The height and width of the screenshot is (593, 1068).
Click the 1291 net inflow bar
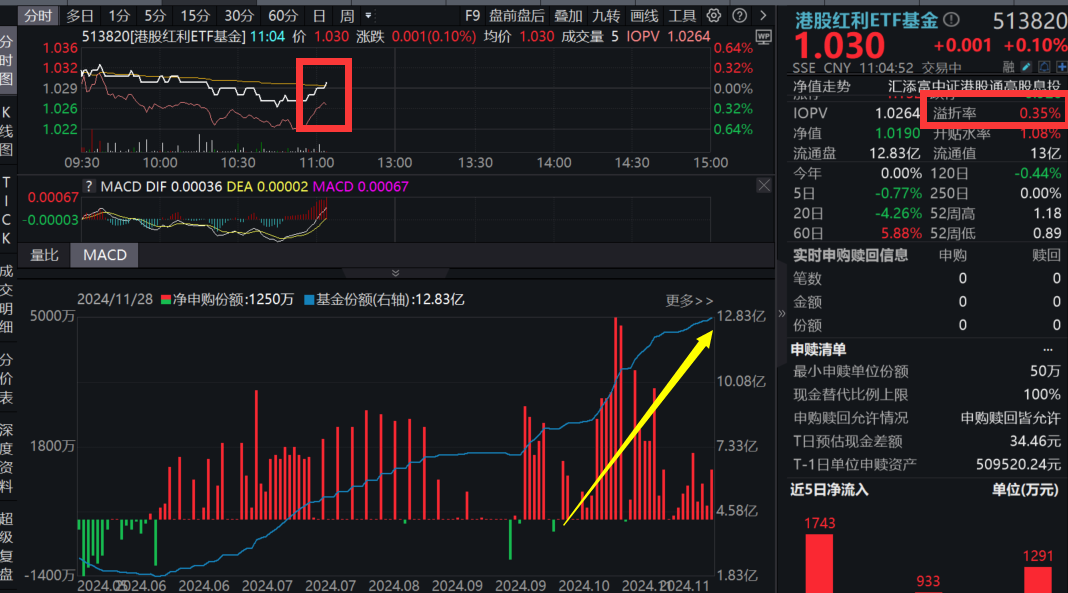(1037, 580)
